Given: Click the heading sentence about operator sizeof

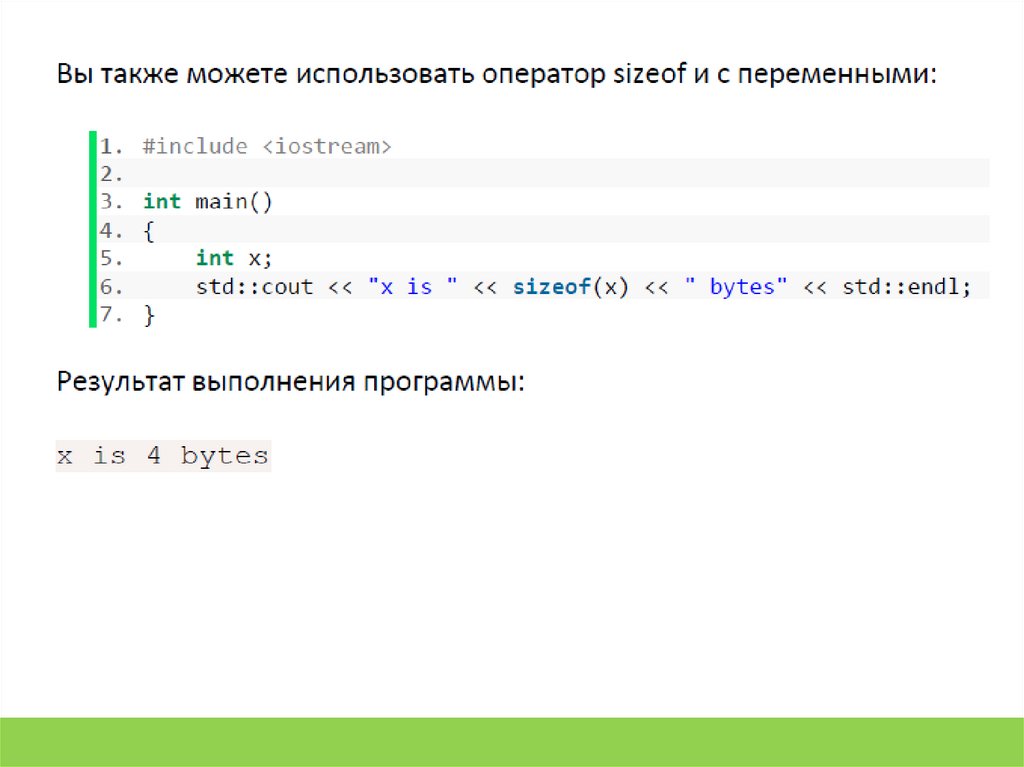Looking at the screenshot, I should [496, 73].
